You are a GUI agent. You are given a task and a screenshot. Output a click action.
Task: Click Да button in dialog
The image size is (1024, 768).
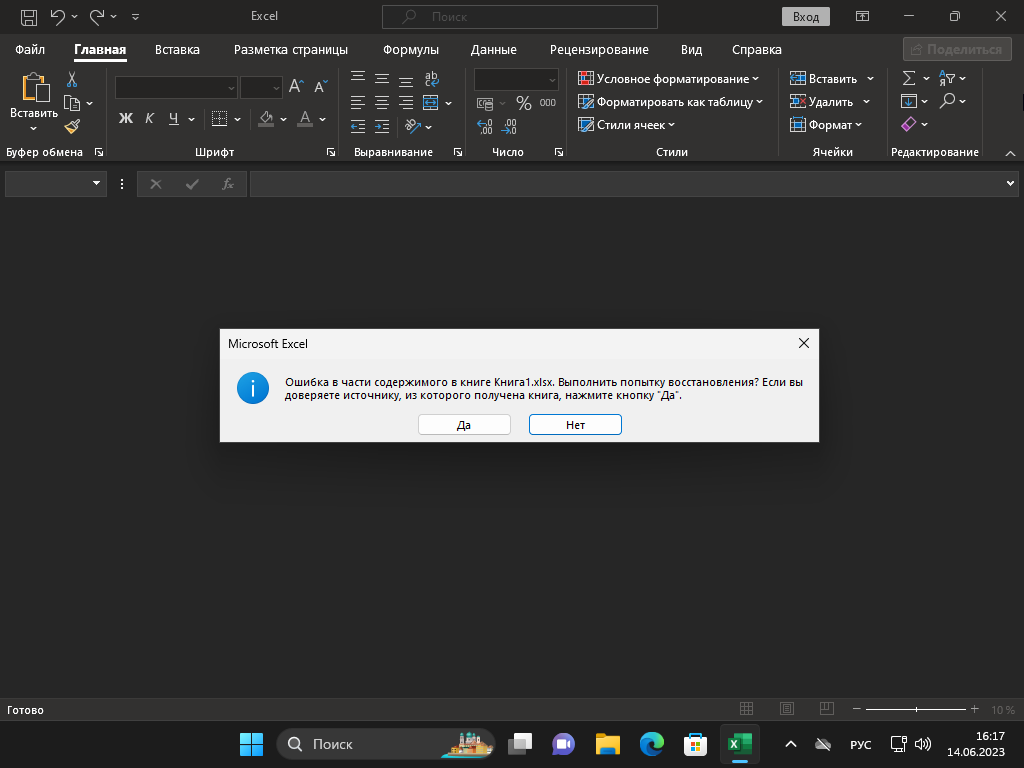(464, 424)
